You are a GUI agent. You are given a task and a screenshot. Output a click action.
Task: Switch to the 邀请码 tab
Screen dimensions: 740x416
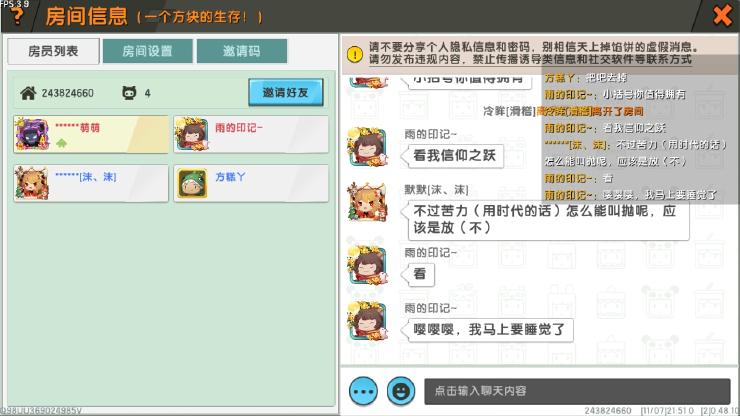pos(242,51)
